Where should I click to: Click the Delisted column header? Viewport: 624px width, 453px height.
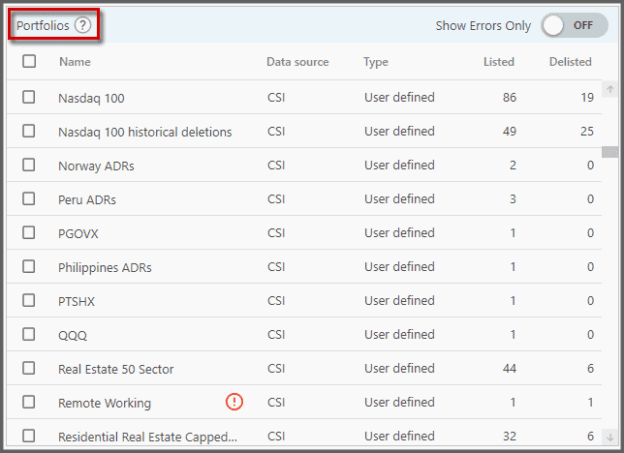pyautogui.click(x=570, y=62)
